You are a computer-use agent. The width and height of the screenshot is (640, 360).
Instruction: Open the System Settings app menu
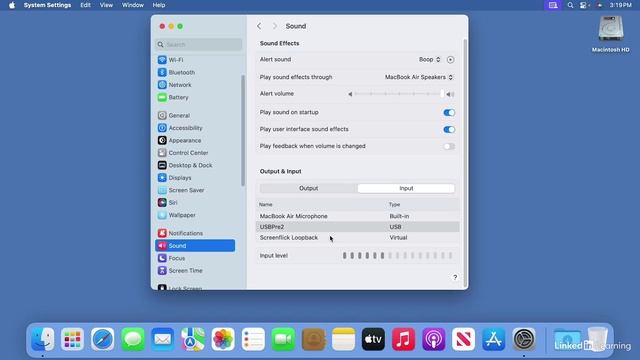click(x=47, y=5)
